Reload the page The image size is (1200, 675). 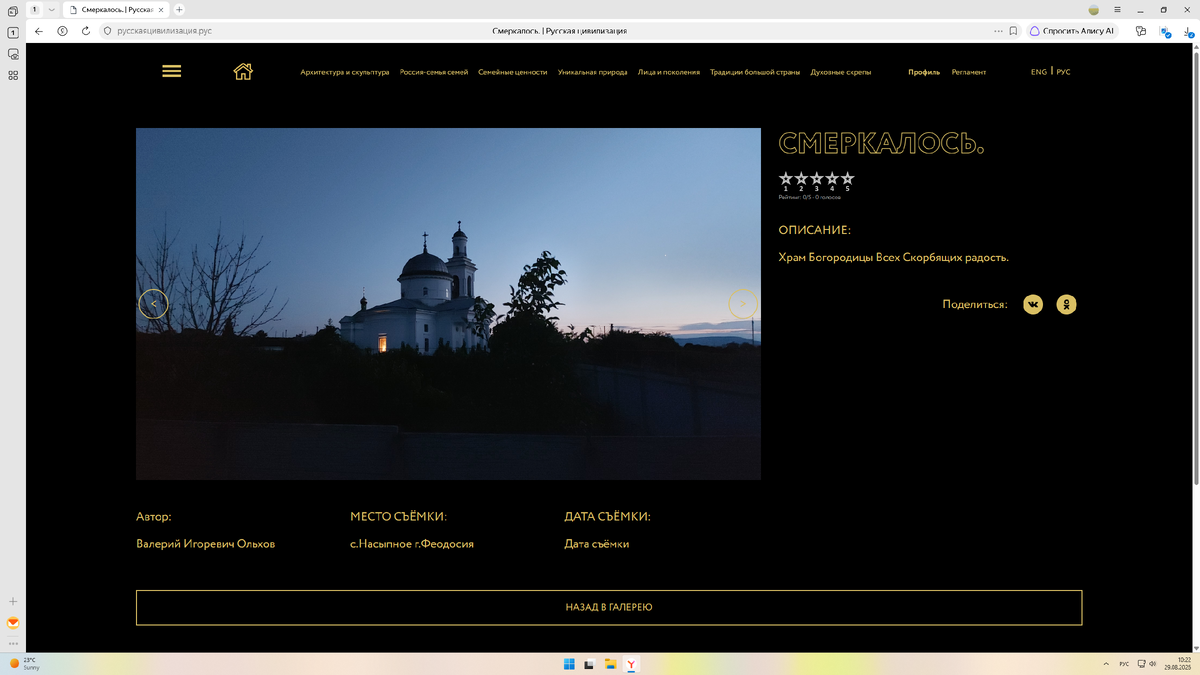pos(86,31)
